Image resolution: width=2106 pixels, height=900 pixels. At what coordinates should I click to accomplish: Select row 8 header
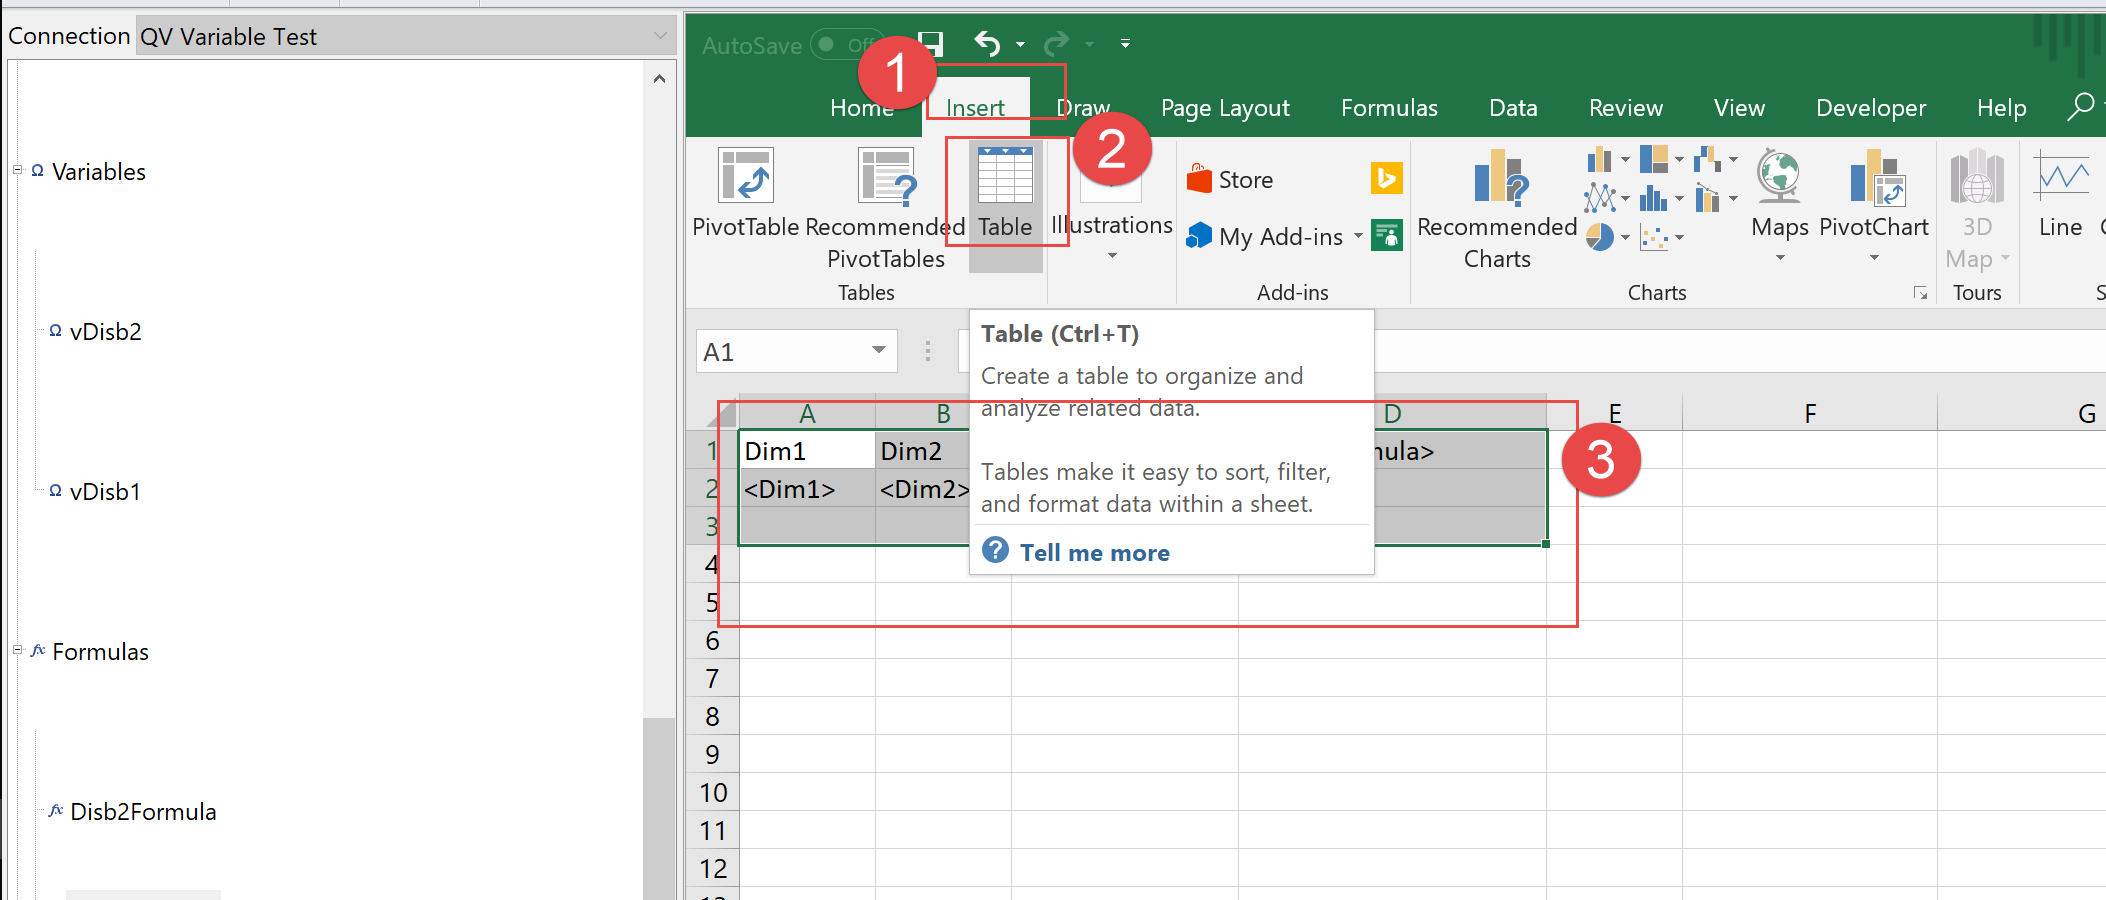point(712,717)
